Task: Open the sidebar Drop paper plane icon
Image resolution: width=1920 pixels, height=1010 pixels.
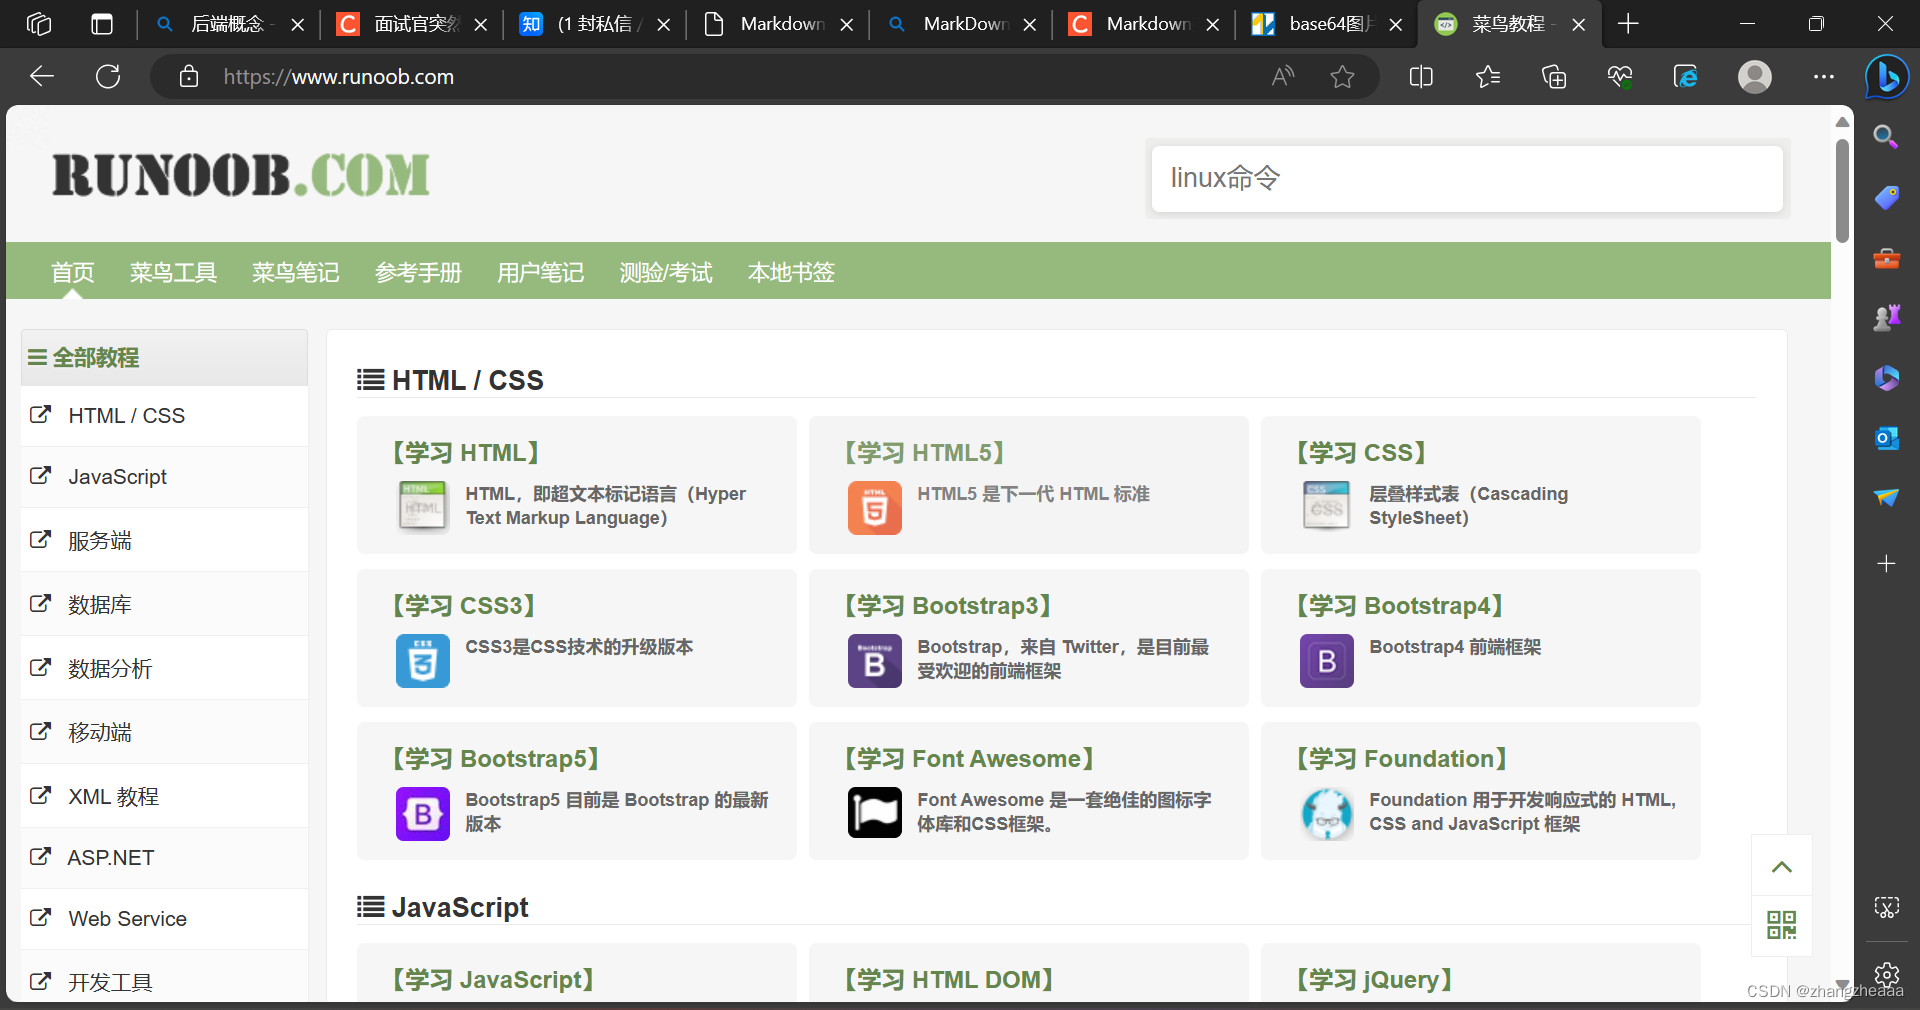Action: pos(1886,498)
